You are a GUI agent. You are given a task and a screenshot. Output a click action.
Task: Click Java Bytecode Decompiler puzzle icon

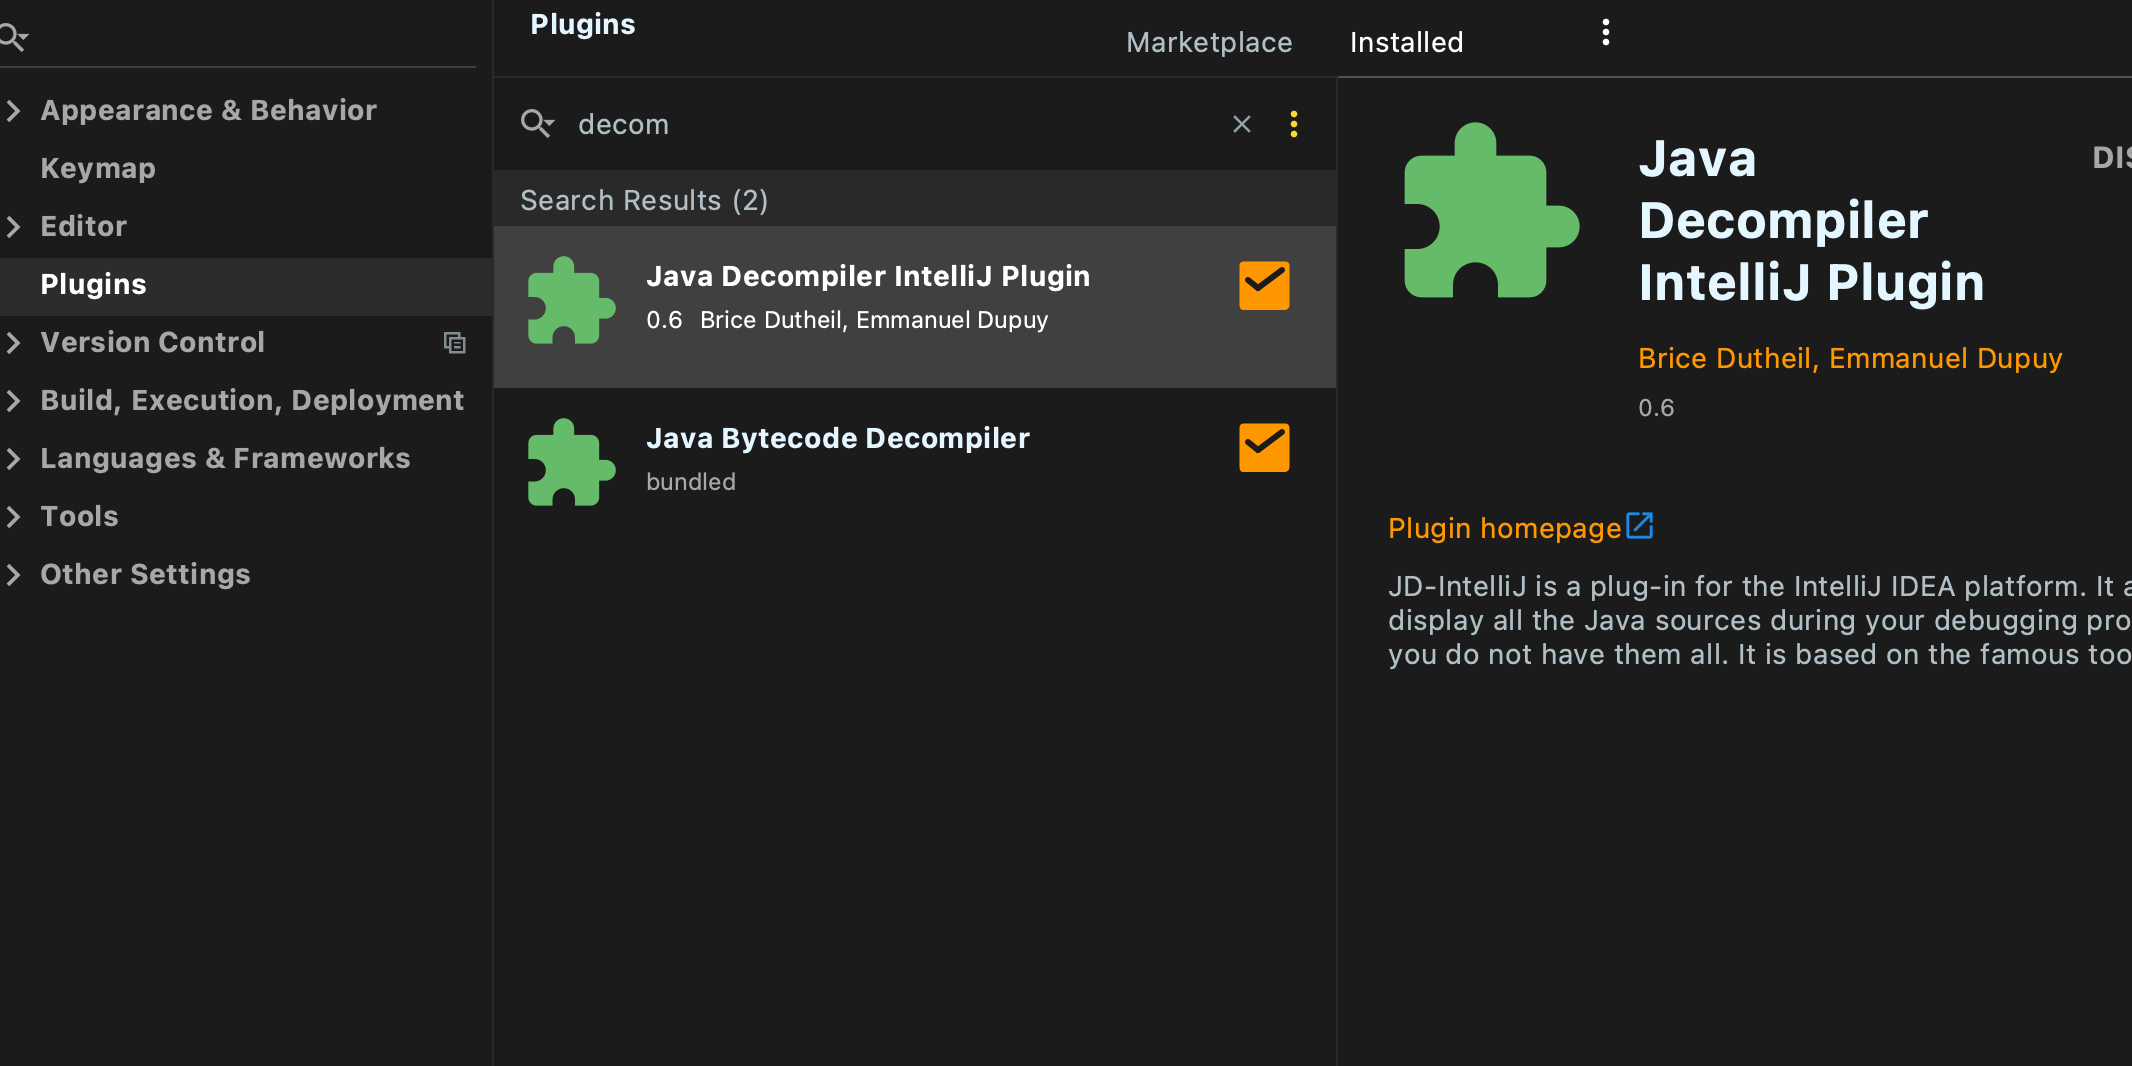571,462
